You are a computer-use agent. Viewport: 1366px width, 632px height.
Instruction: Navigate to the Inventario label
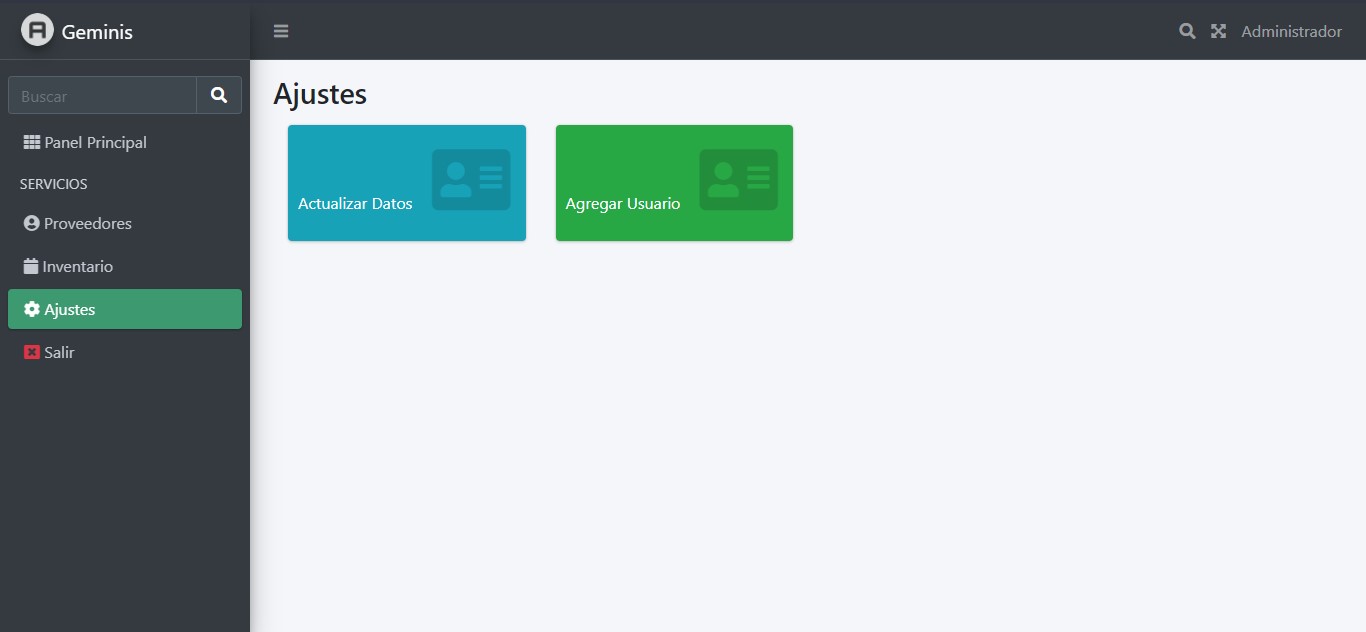78,267
